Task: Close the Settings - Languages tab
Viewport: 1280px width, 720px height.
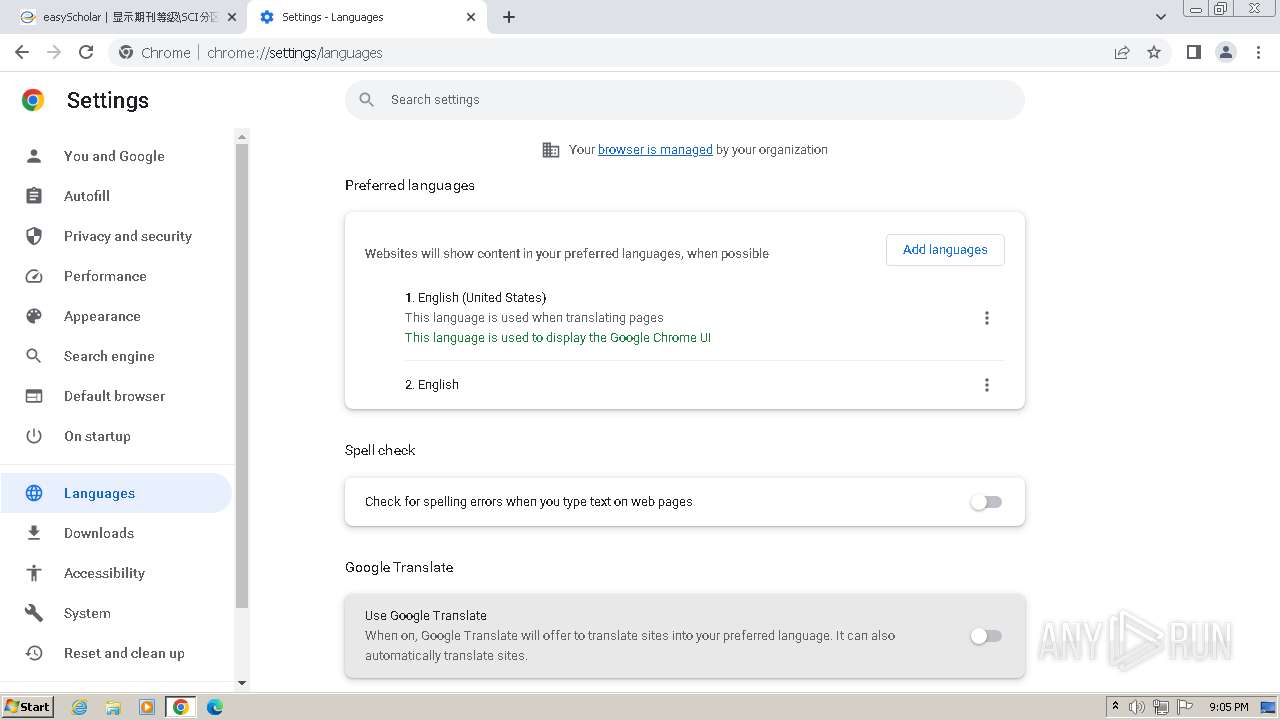Action: [x=472, y=17]
